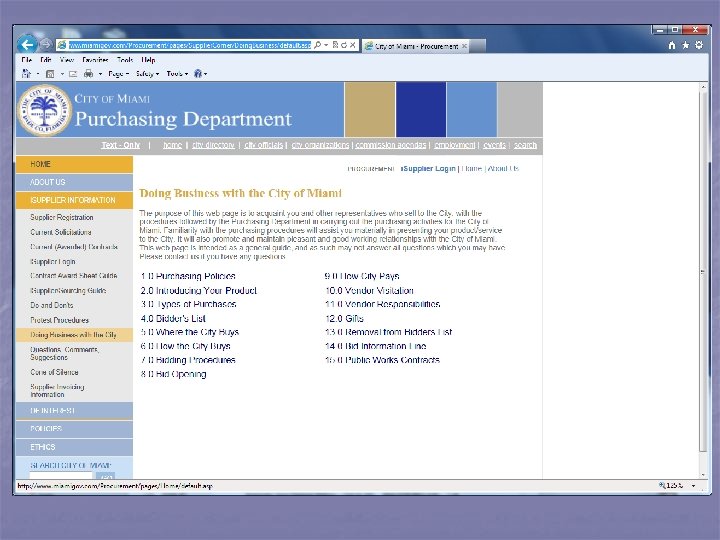Open the View menu
Screen dimensions: 720x540
67,60
